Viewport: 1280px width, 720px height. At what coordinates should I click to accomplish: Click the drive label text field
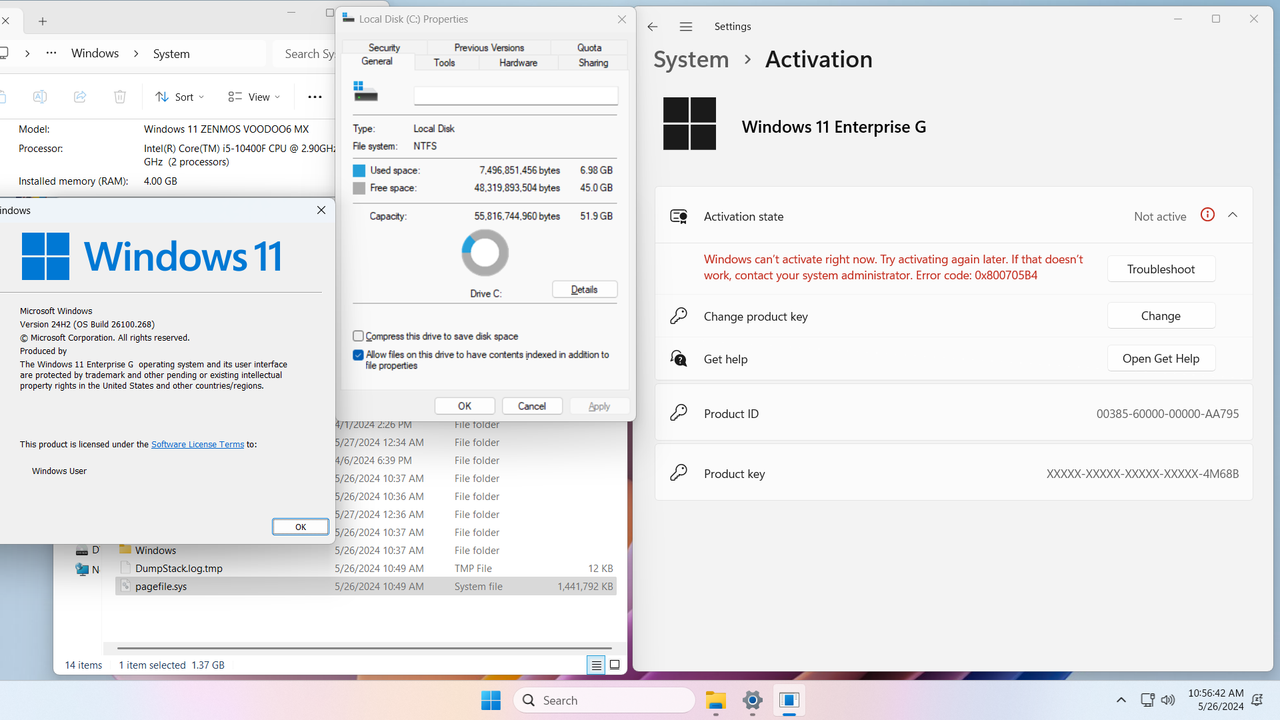pos(516,95)
